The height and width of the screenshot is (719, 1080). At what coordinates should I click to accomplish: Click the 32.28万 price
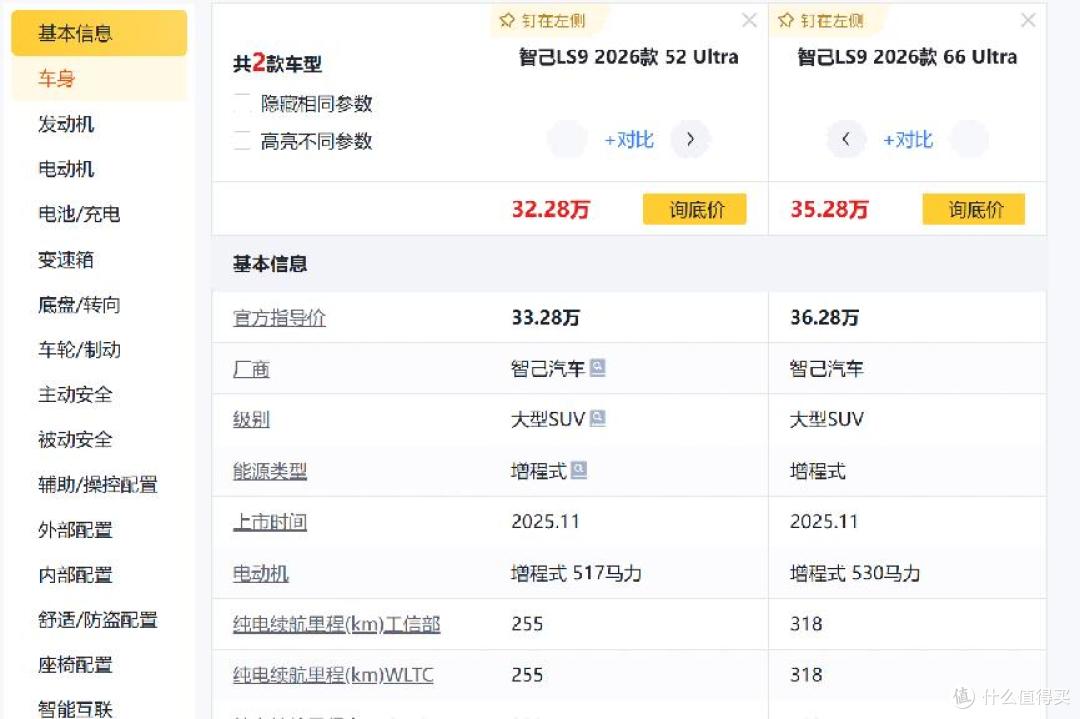point(550,209)
